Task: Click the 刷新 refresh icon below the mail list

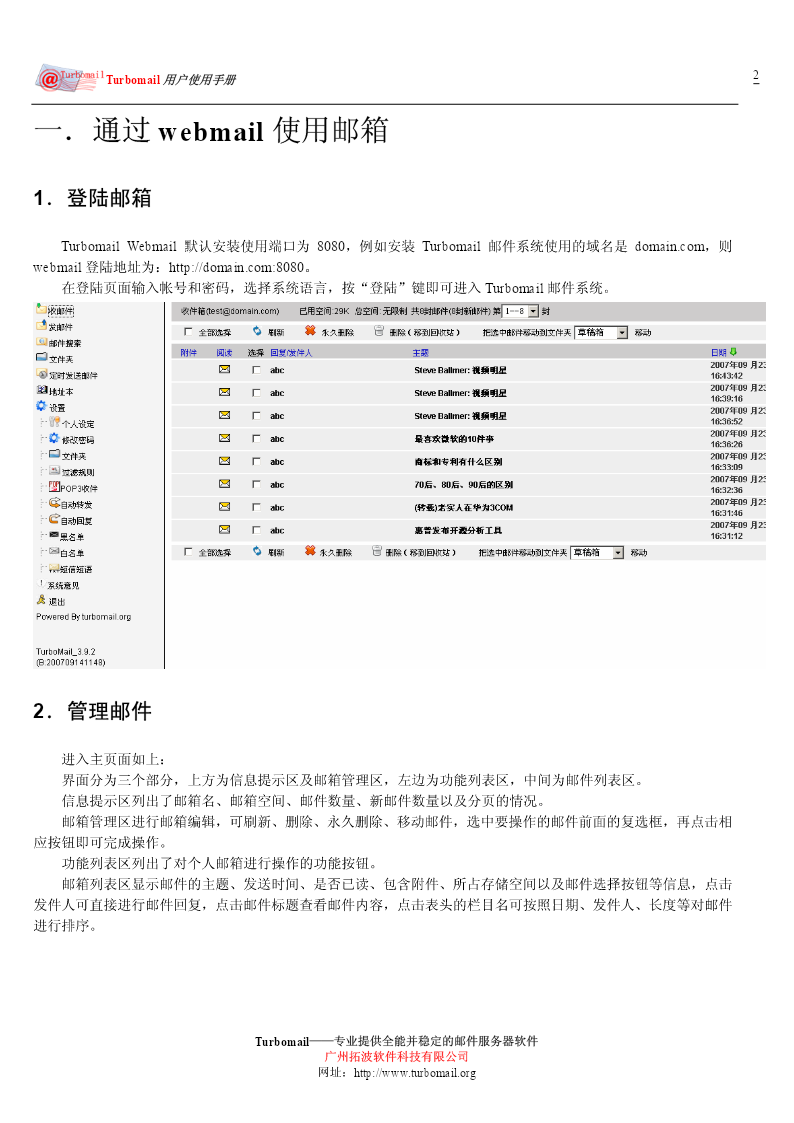Action: [x=257, y=551]
